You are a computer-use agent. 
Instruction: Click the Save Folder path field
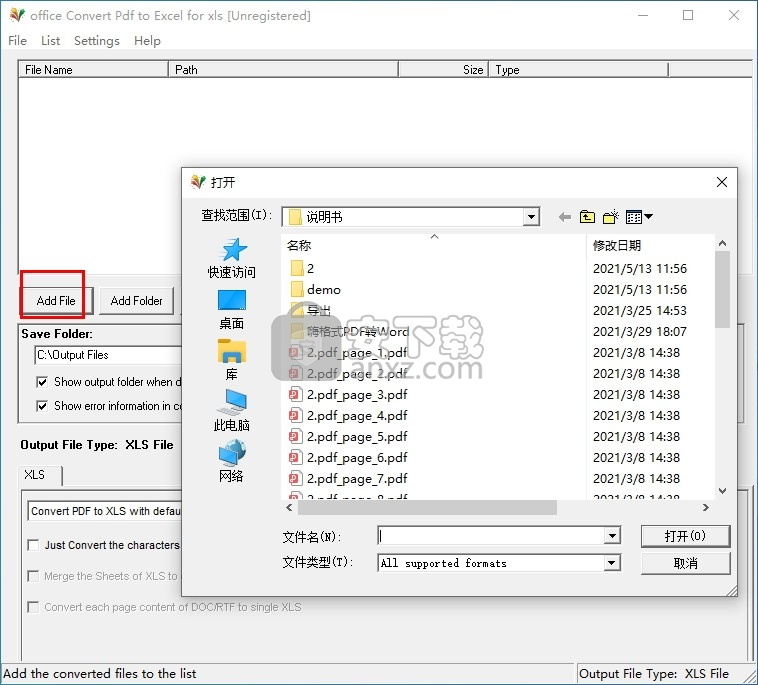(108, 355)
